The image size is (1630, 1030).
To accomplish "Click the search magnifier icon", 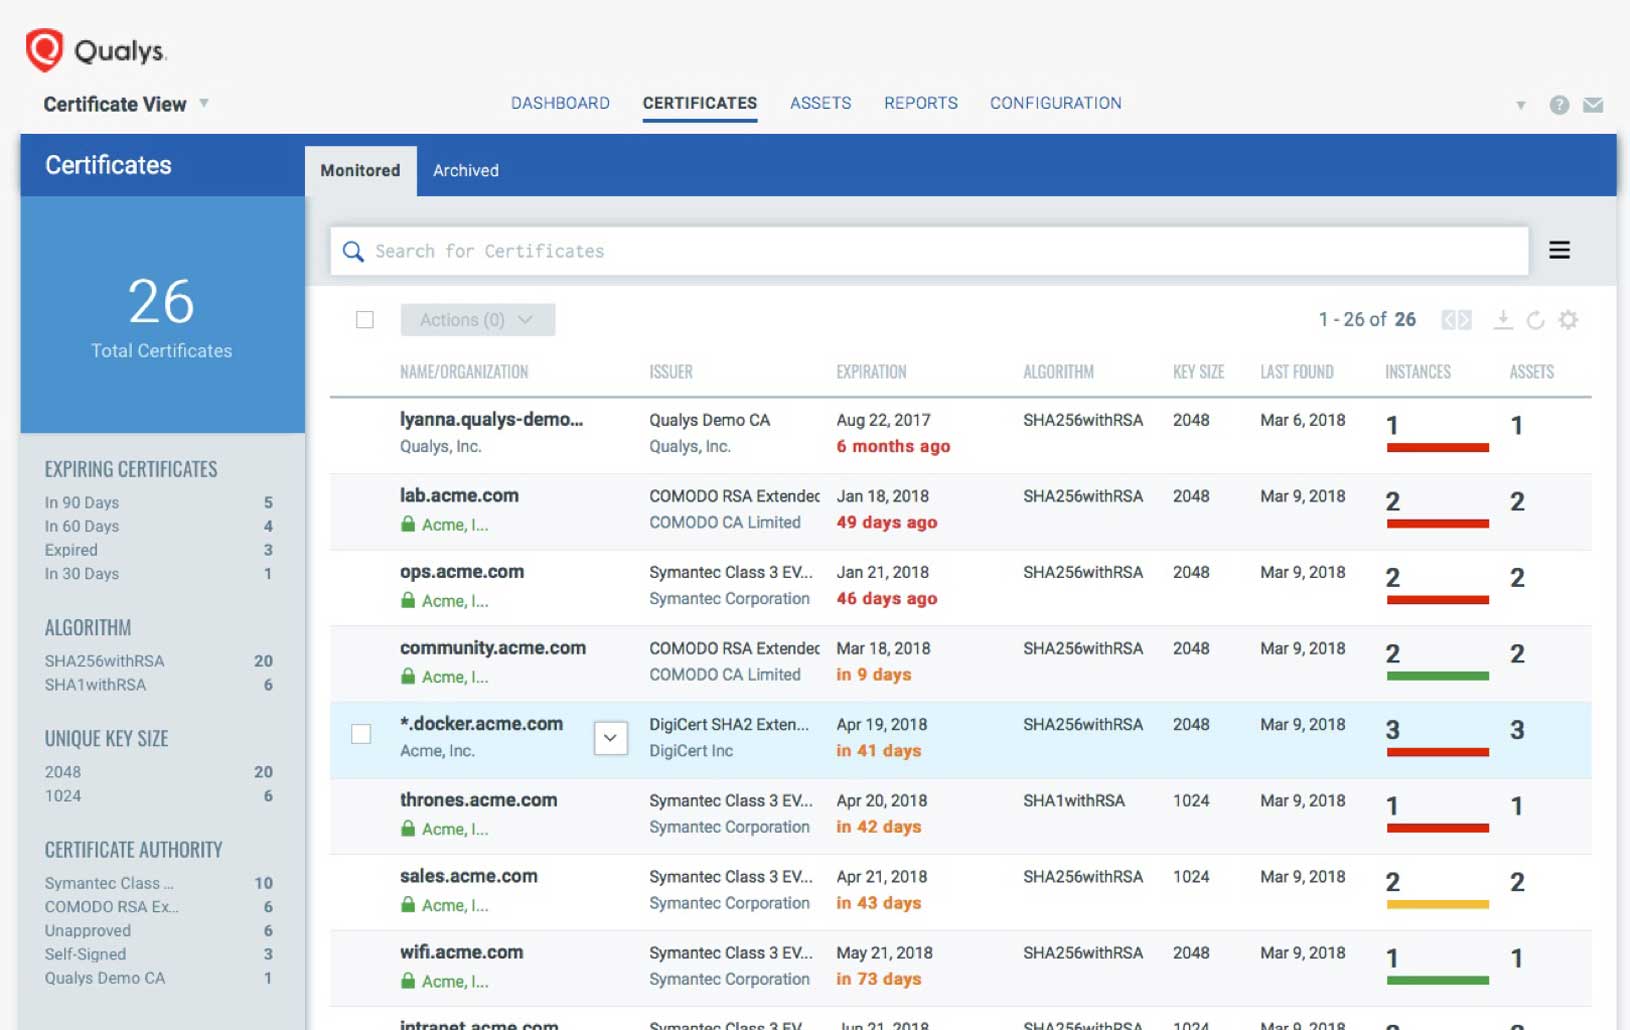I will click(x=352, y=251).
